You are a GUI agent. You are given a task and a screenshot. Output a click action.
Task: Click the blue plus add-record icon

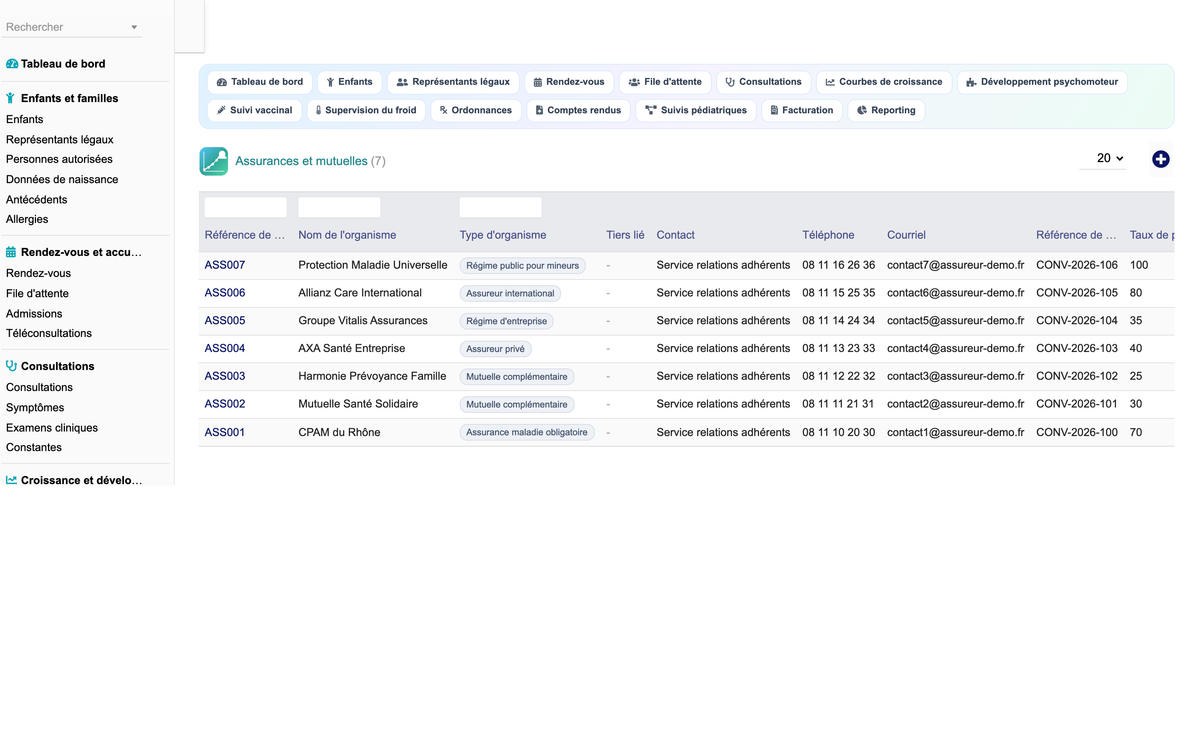coord(1160,159)
